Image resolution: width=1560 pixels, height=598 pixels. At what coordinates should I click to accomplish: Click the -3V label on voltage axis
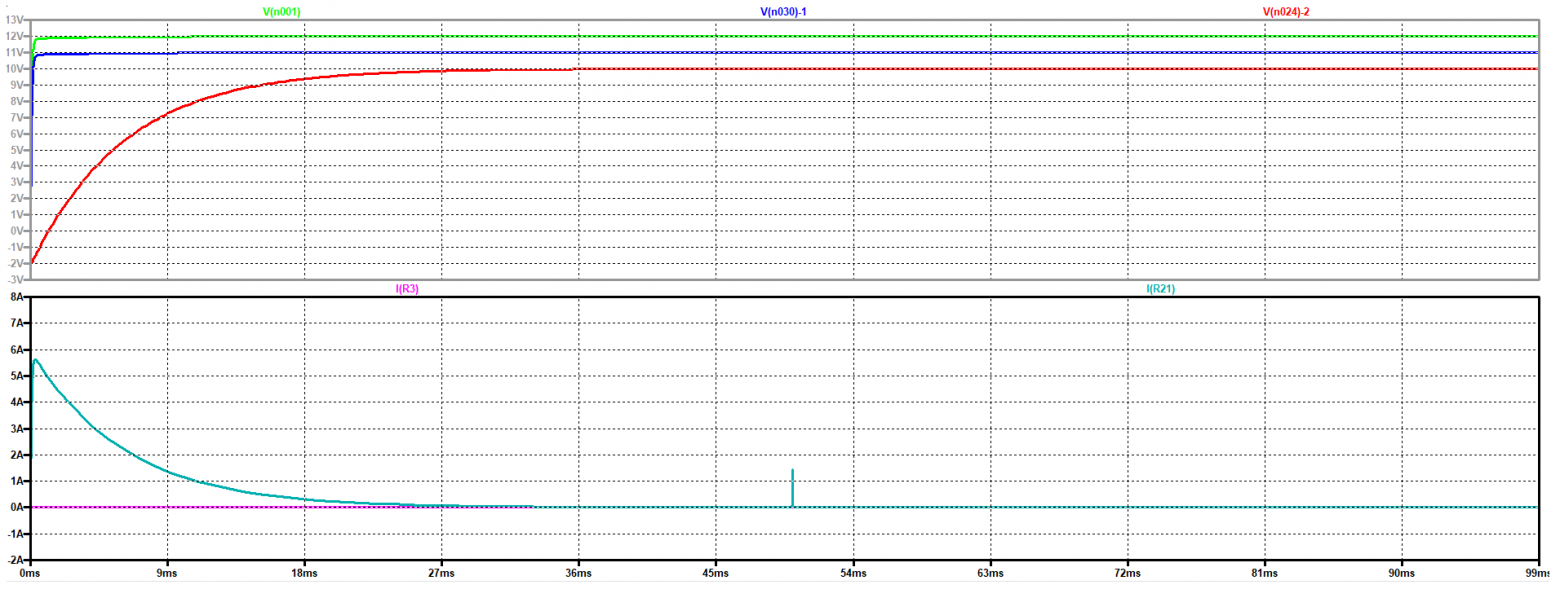tap(17, 279)
